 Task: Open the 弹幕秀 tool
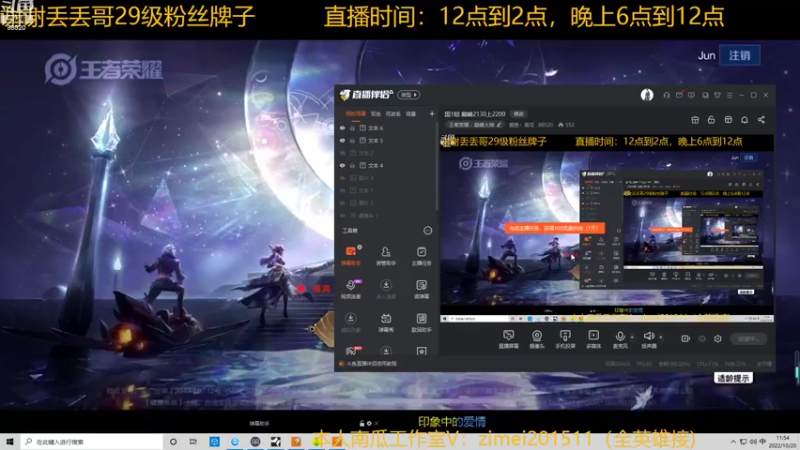point(386,322)
